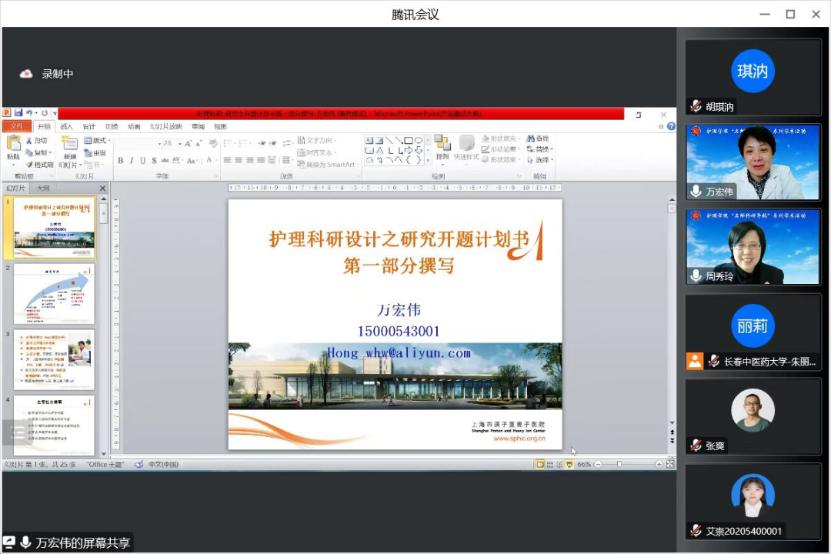Click the Quick Styles icon
The width and height of the screenshot is (831, 554).
[466, 149]
